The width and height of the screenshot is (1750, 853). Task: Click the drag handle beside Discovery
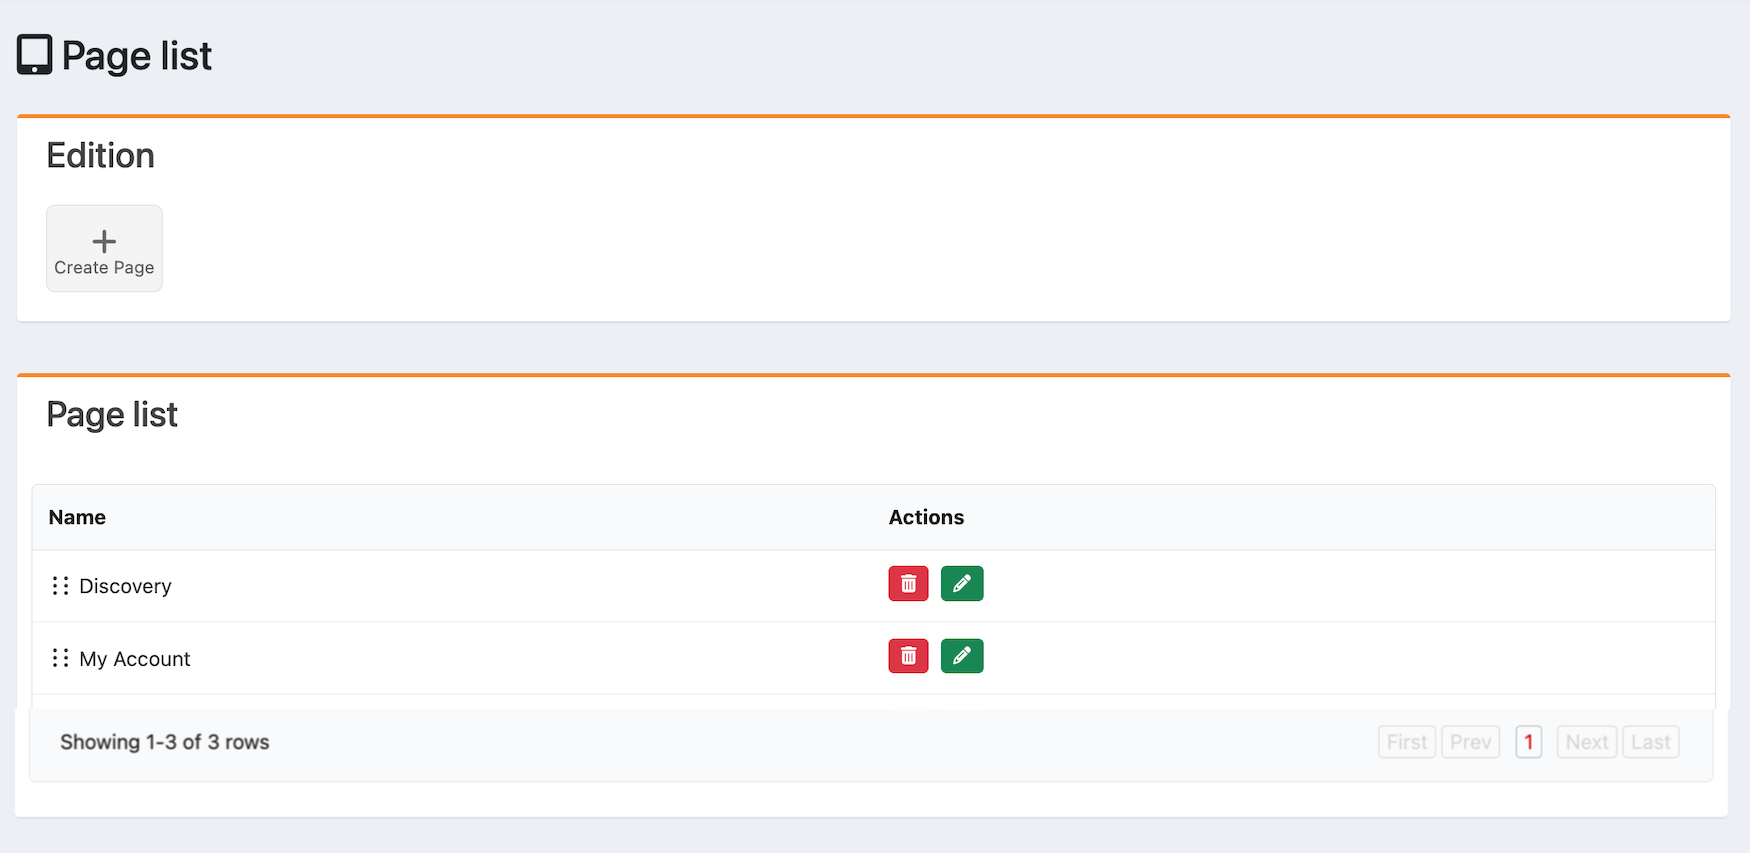coord(60,585)
